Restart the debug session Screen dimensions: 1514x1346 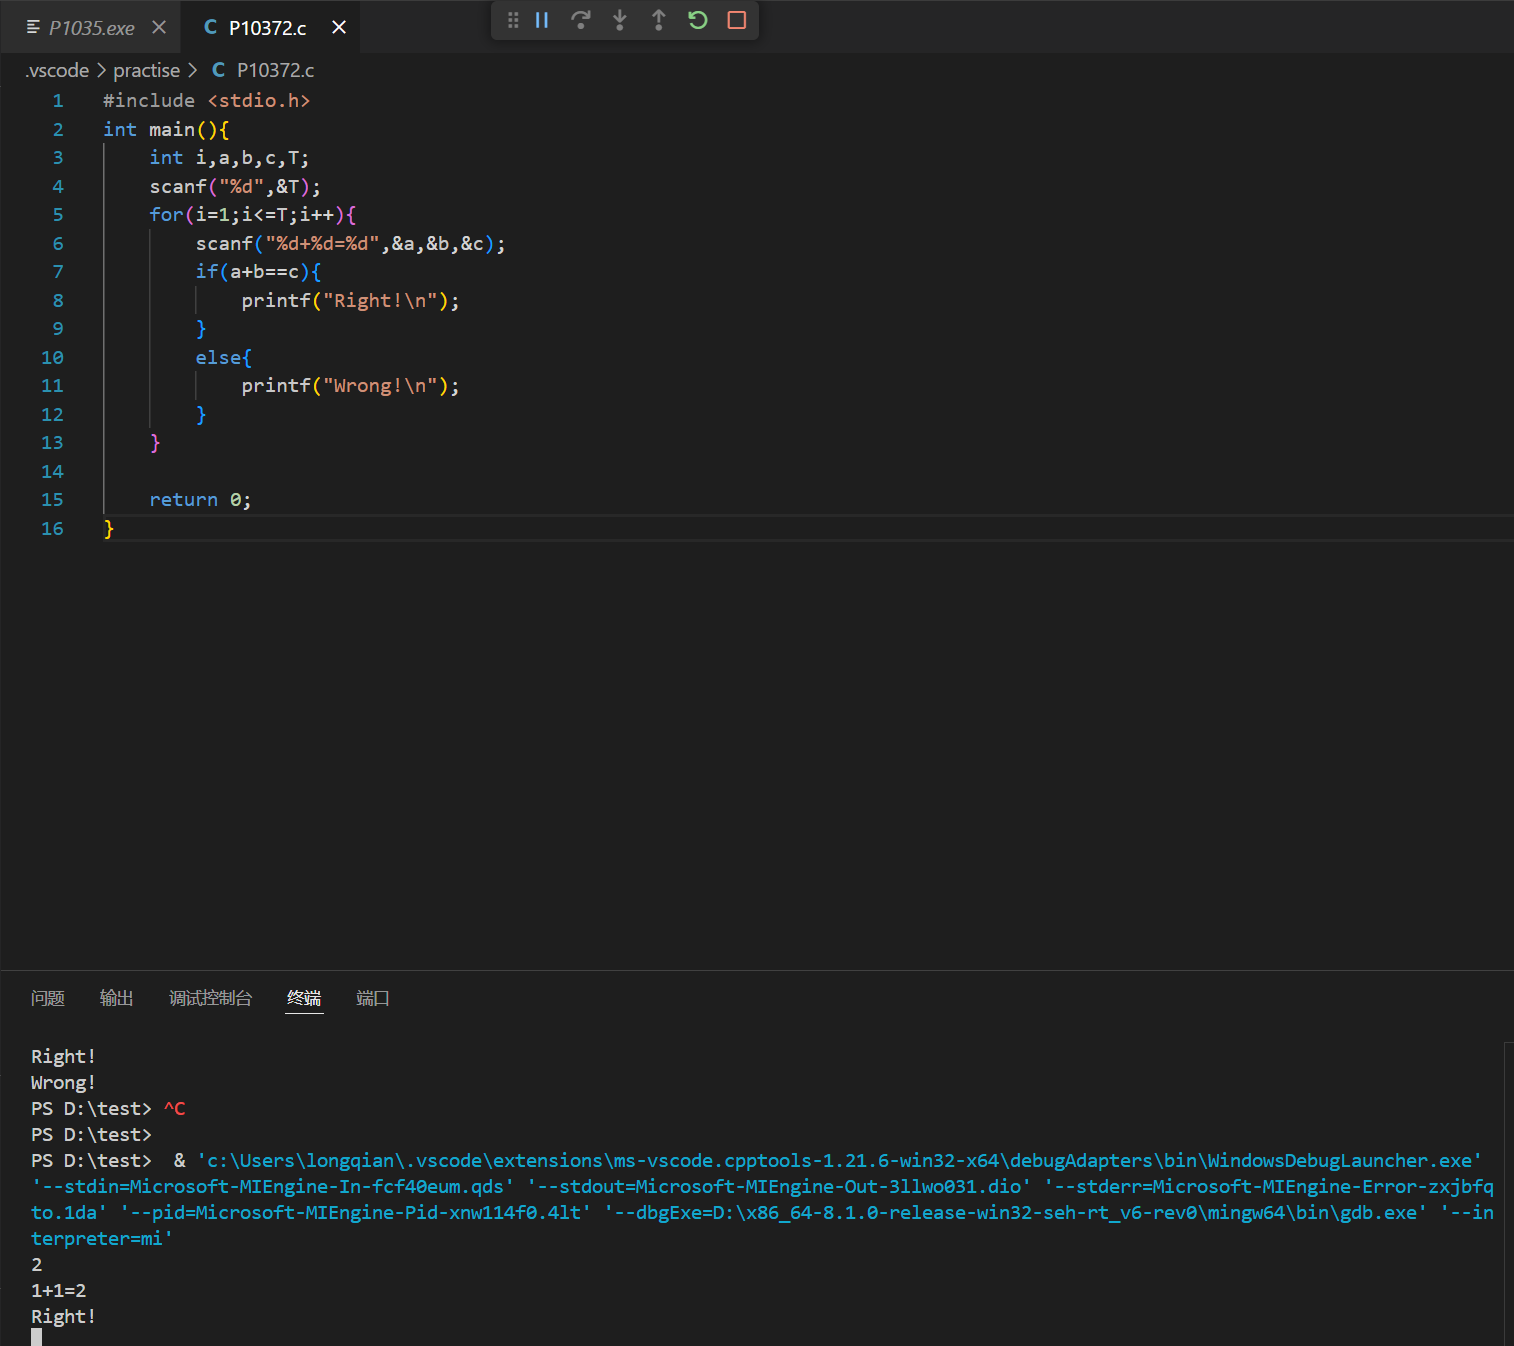[698, 20]
